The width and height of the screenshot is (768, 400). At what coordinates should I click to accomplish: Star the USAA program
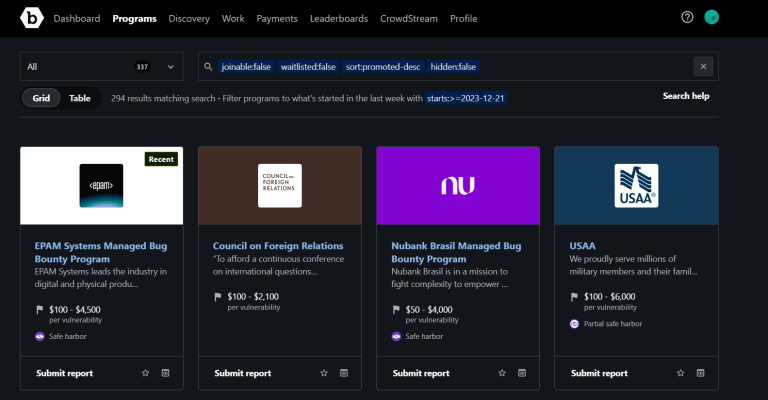tap(679, 373)
